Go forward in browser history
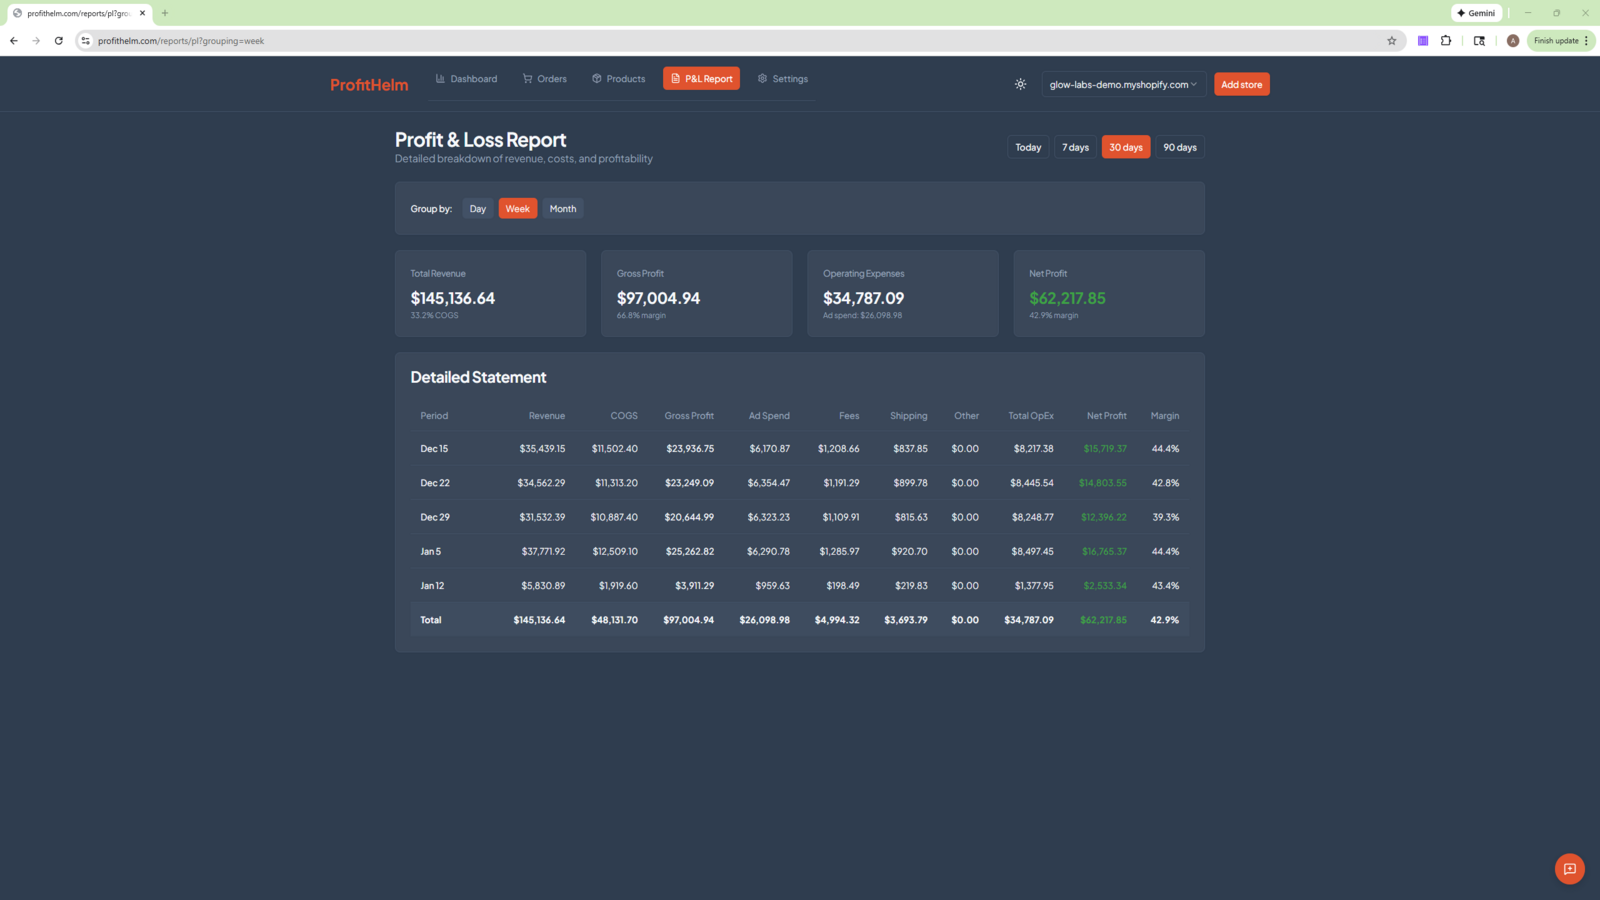The image size is (1600, 900). pyautogui.click(x=36, y=41)
